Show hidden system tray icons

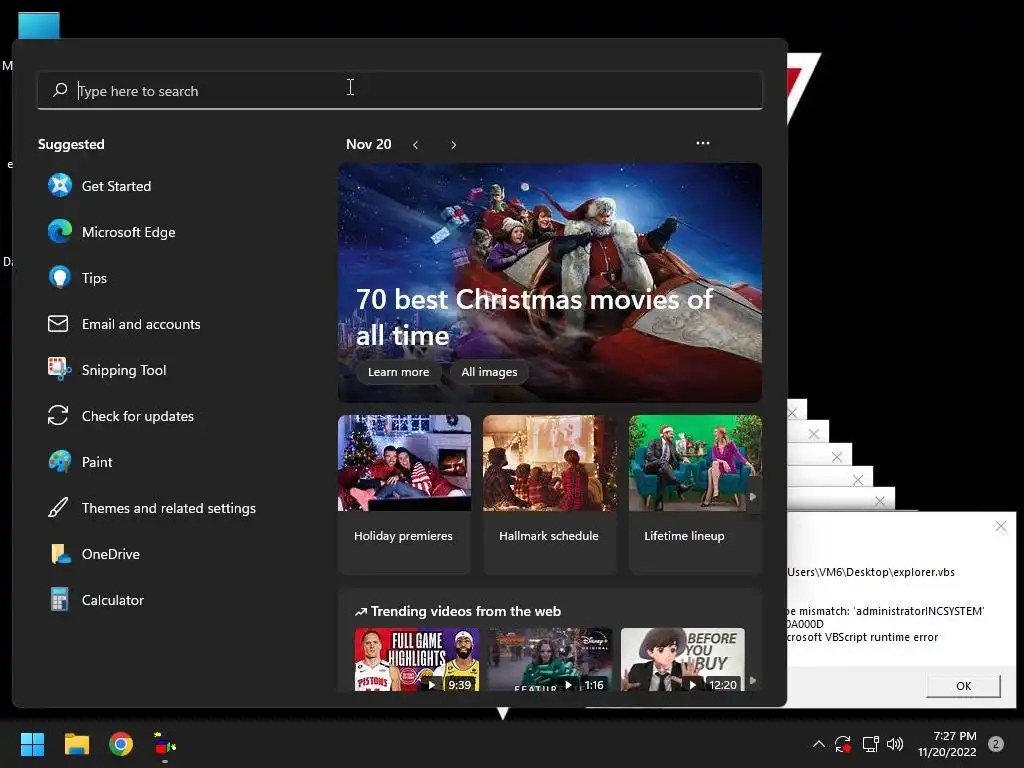[x=818, y=744]
